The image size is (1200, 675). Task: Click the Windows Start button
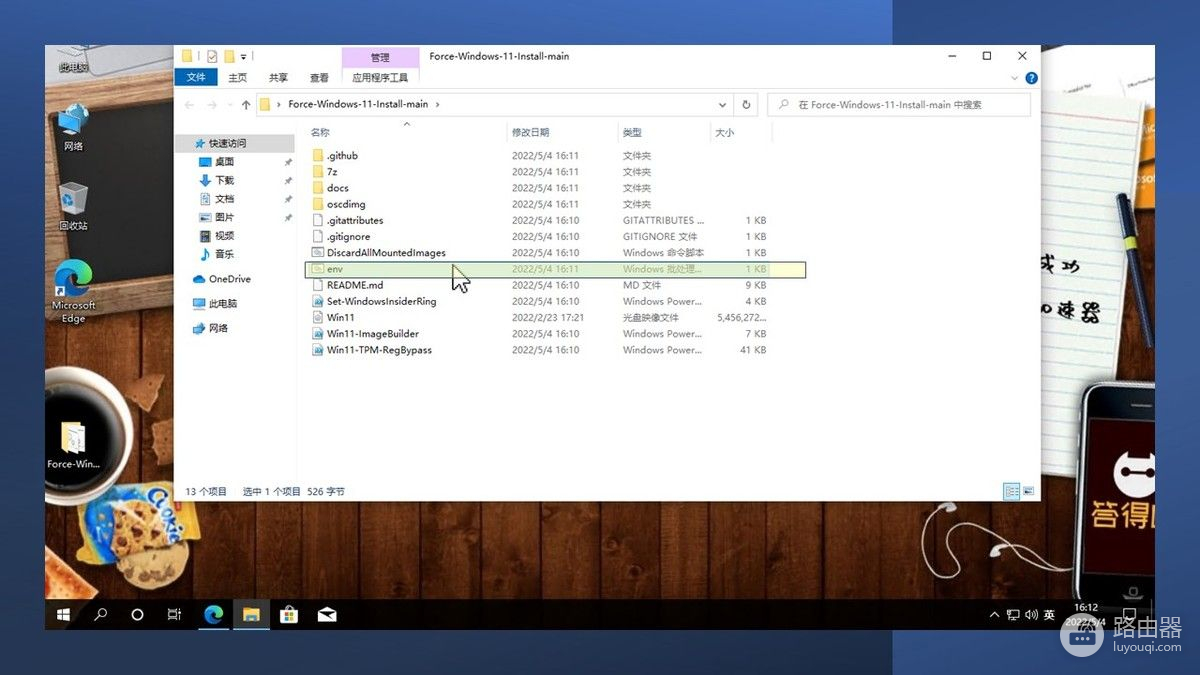click(x=63, y=614)
